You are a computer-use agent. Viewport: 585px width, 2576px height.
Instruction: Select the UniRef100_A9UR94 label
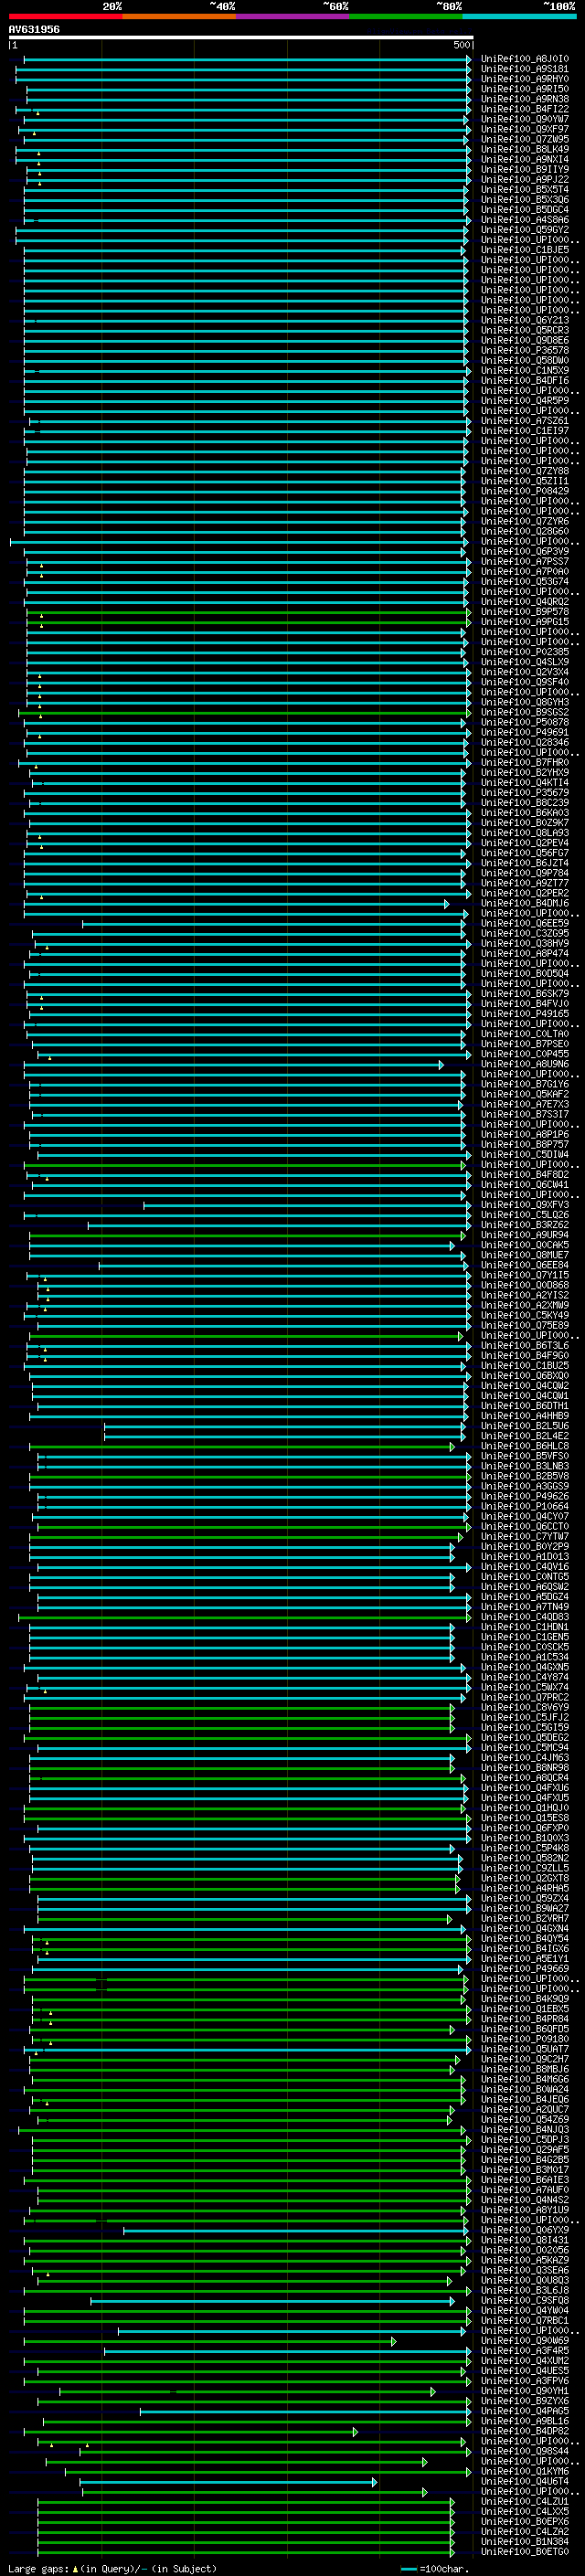524,1235
